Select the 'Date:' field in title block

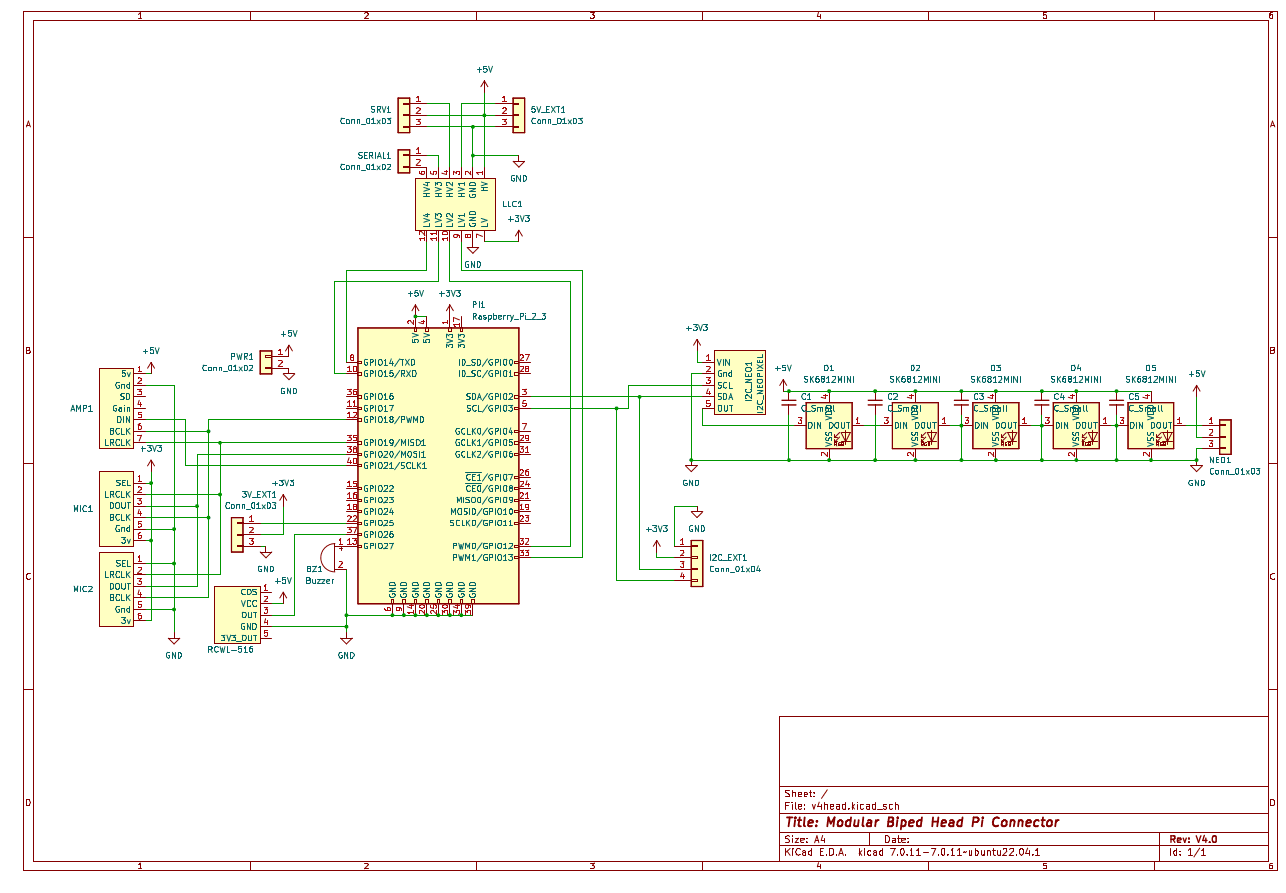pyautogui.click(x=897, y=840)
